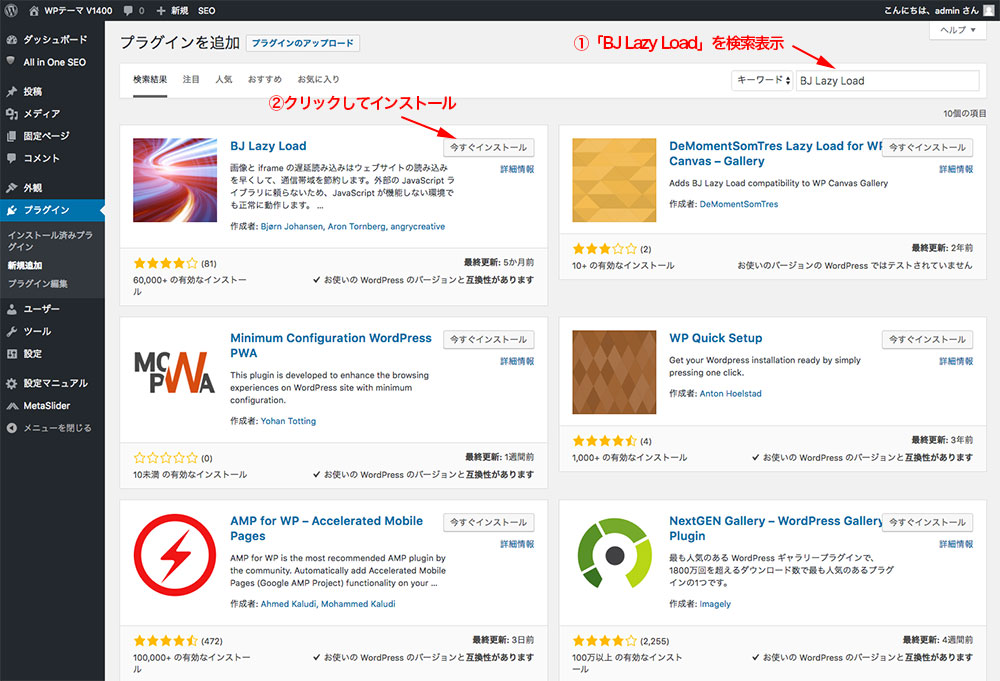
Task: Install Minimum Configuration WordPress PWA now
Action: (x=489, y=339)
